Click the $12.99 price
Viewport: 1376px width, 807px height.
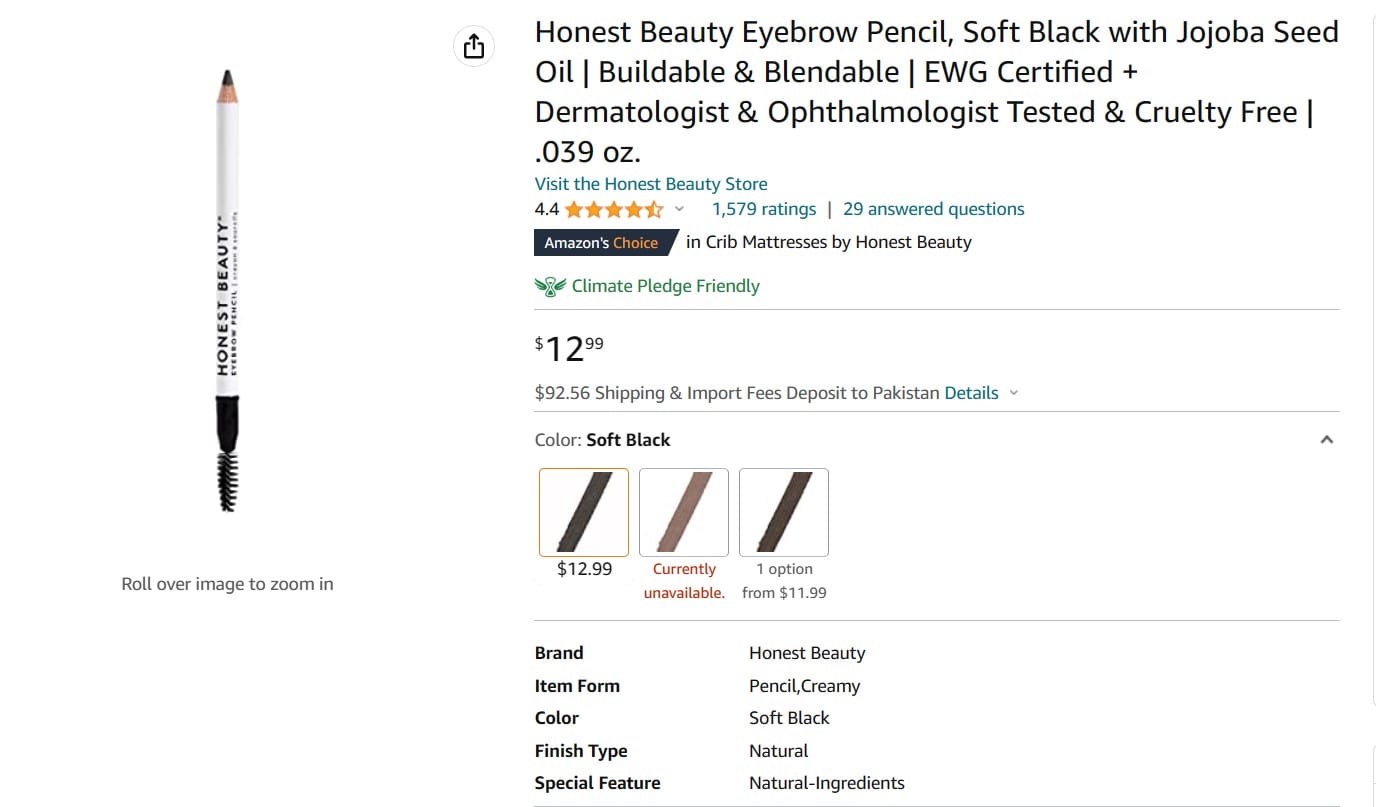pos(569,348)
